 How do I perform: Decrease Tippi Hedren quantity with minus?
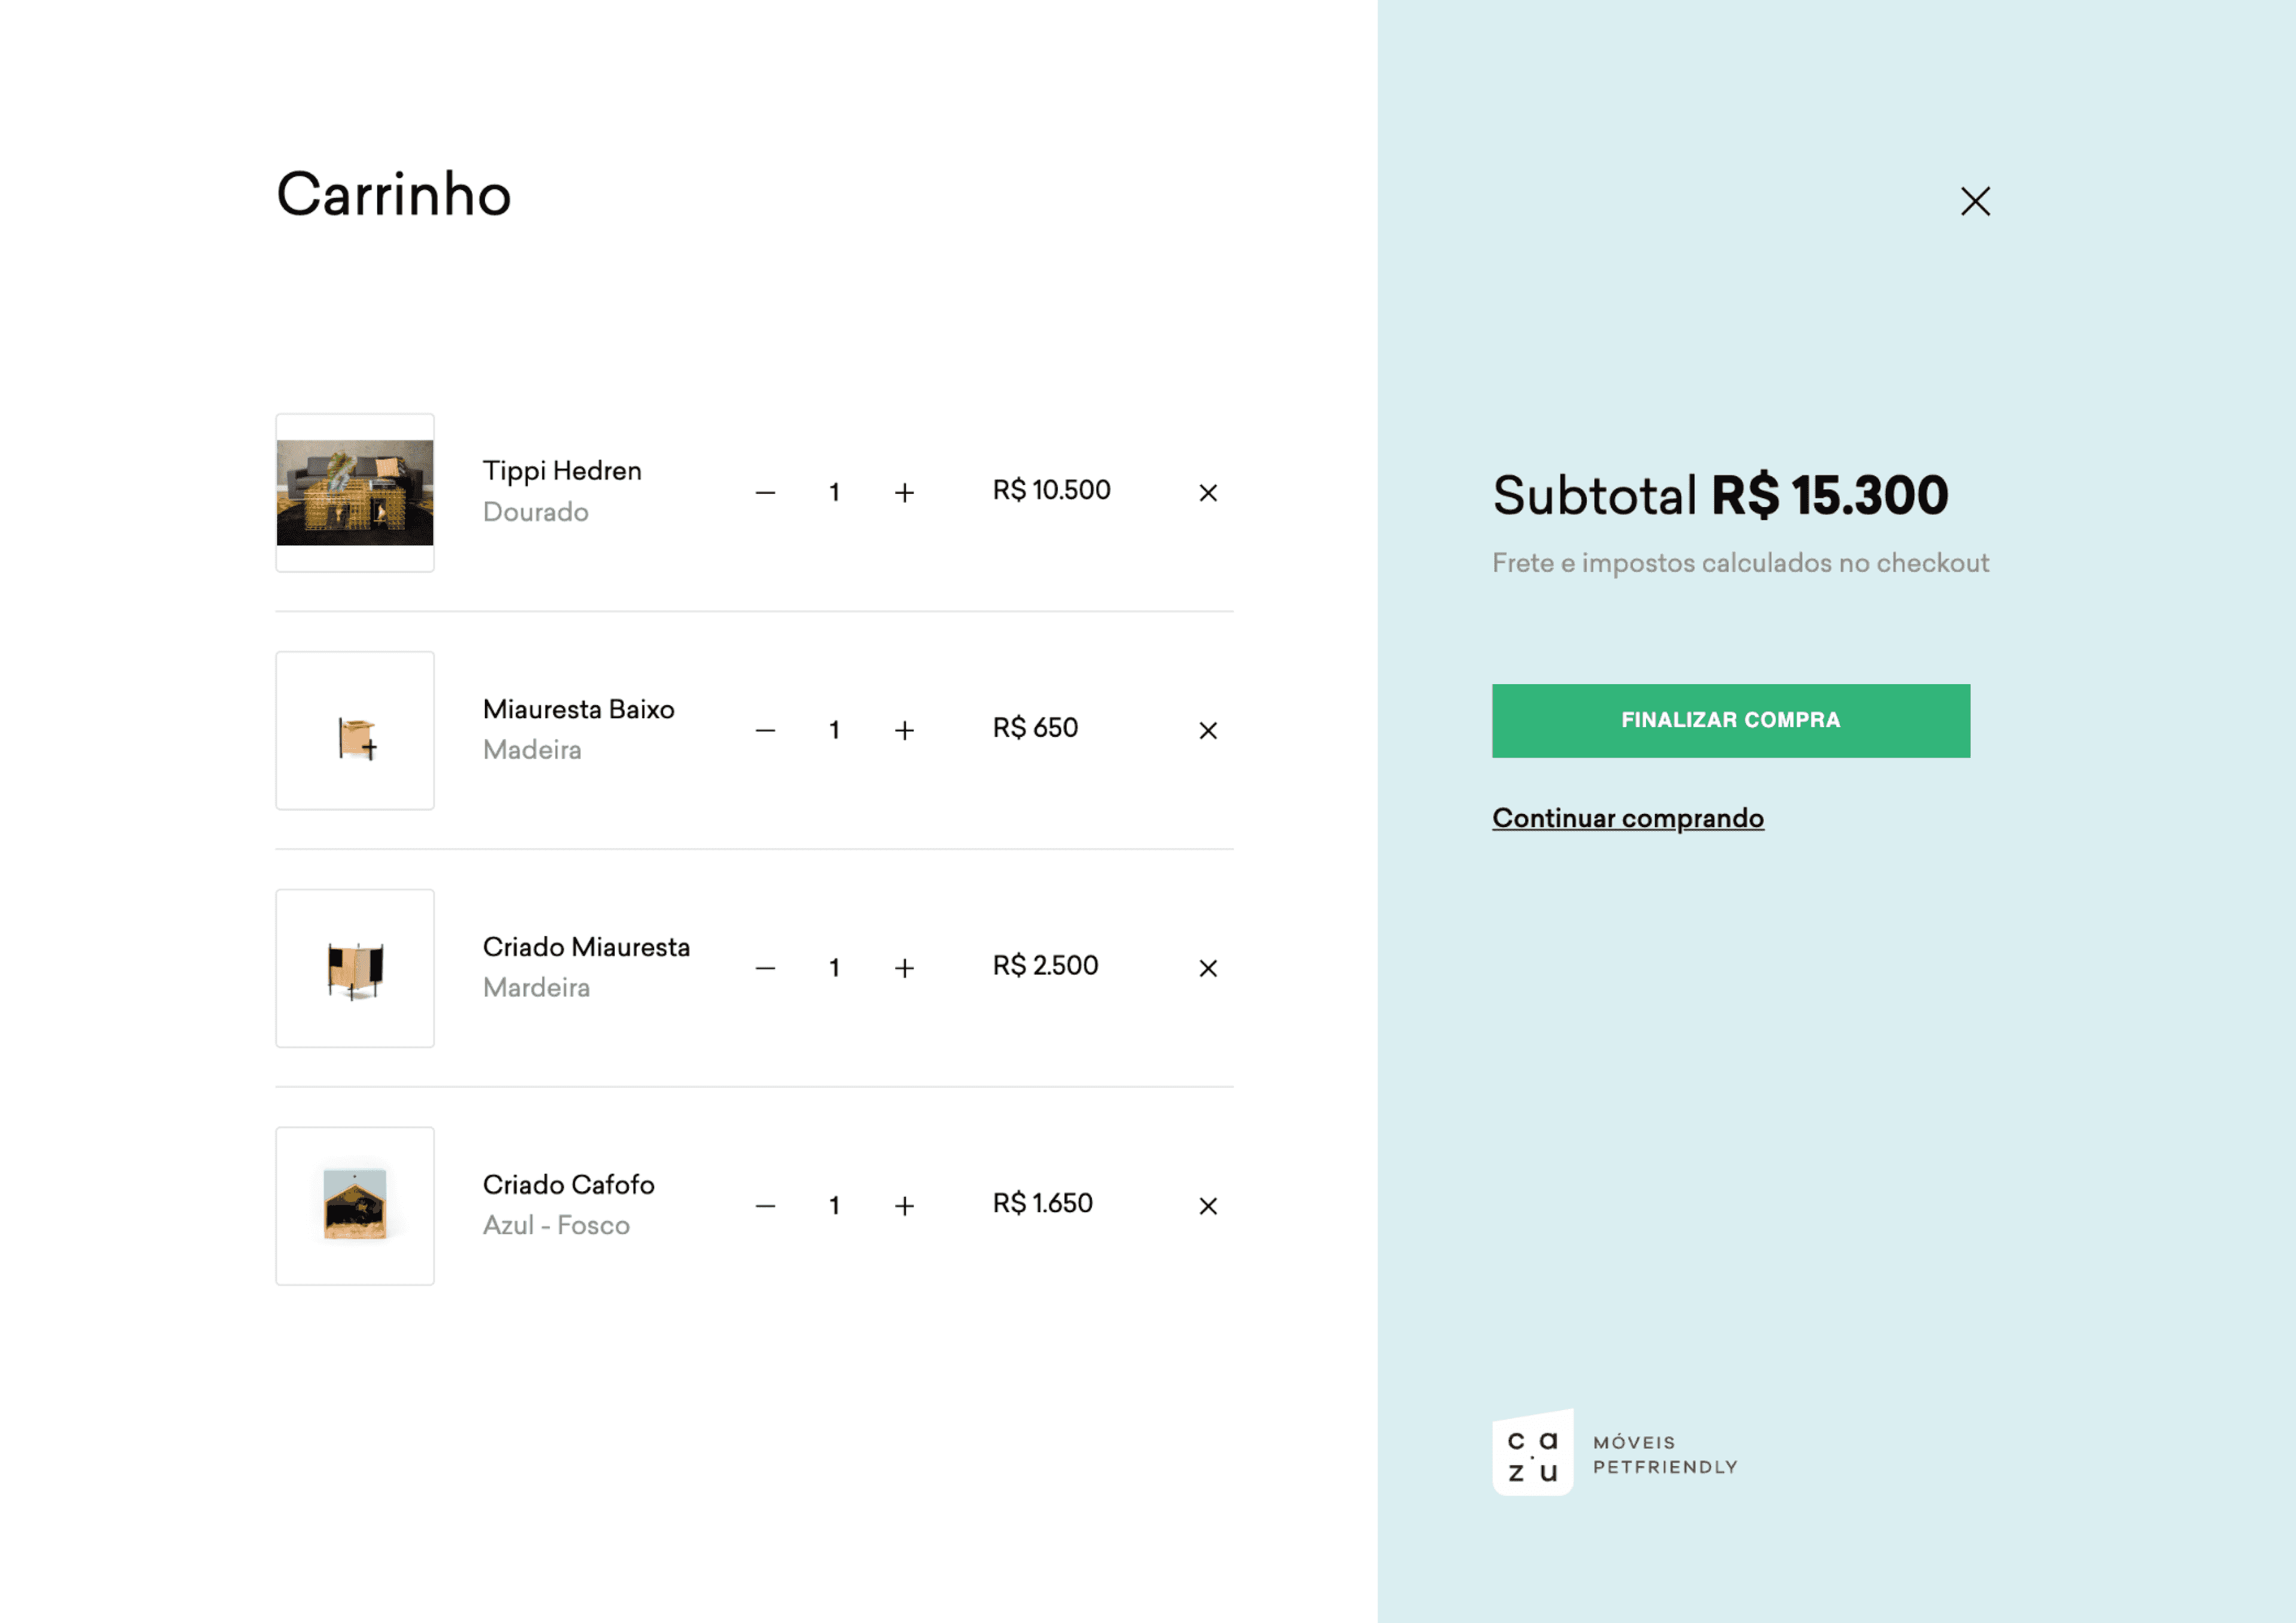click(x=765, y=493)
